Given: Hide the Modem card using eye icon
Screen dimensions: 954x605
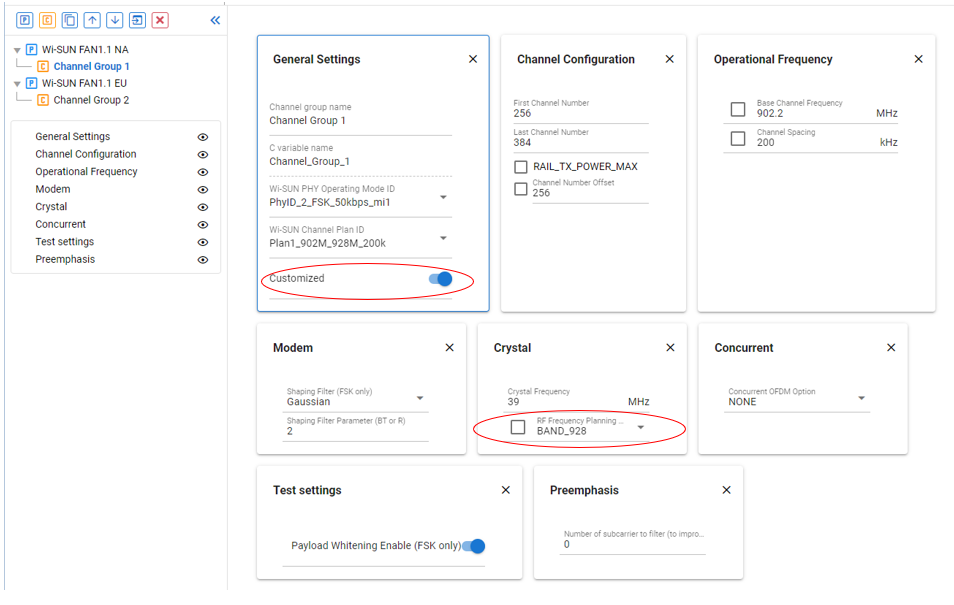Looking at the screenshot, I should click(203, 190).
